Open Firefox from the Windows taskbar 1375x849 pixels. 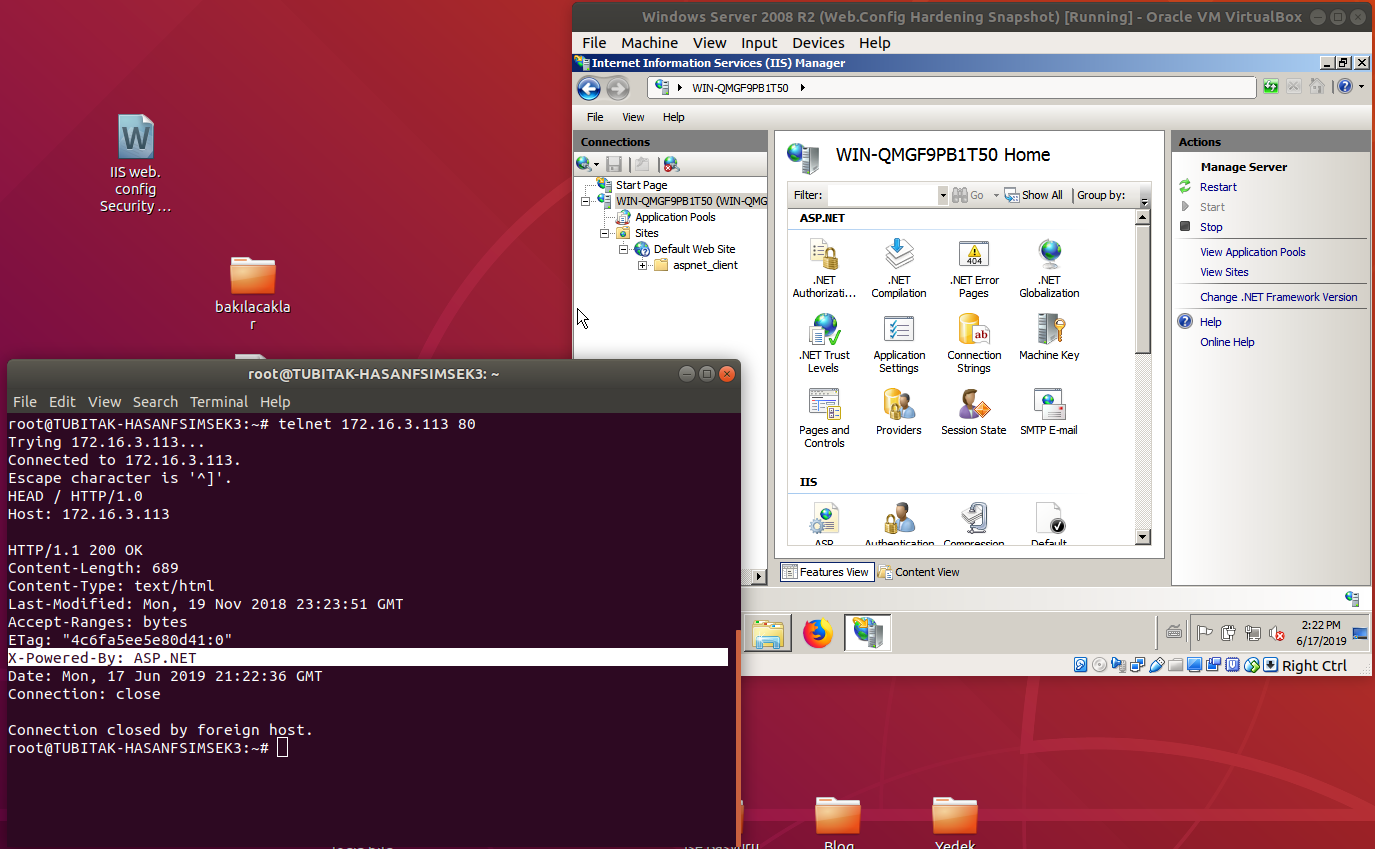click(x=818, y=633)
